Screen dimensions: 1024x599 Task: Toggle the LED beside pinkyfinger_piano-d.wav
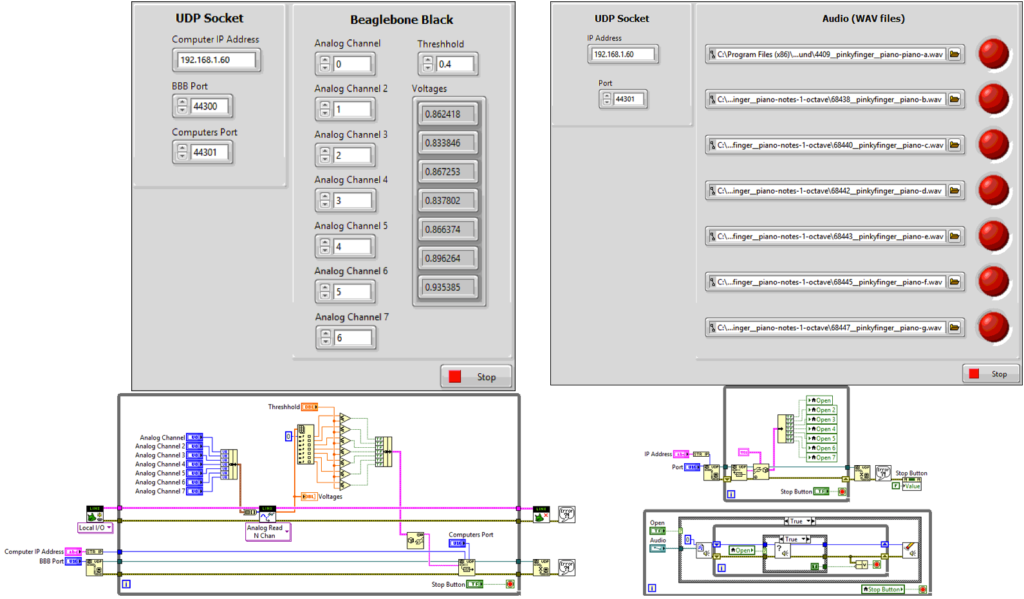pyautogui.click(x=993, y=191)
